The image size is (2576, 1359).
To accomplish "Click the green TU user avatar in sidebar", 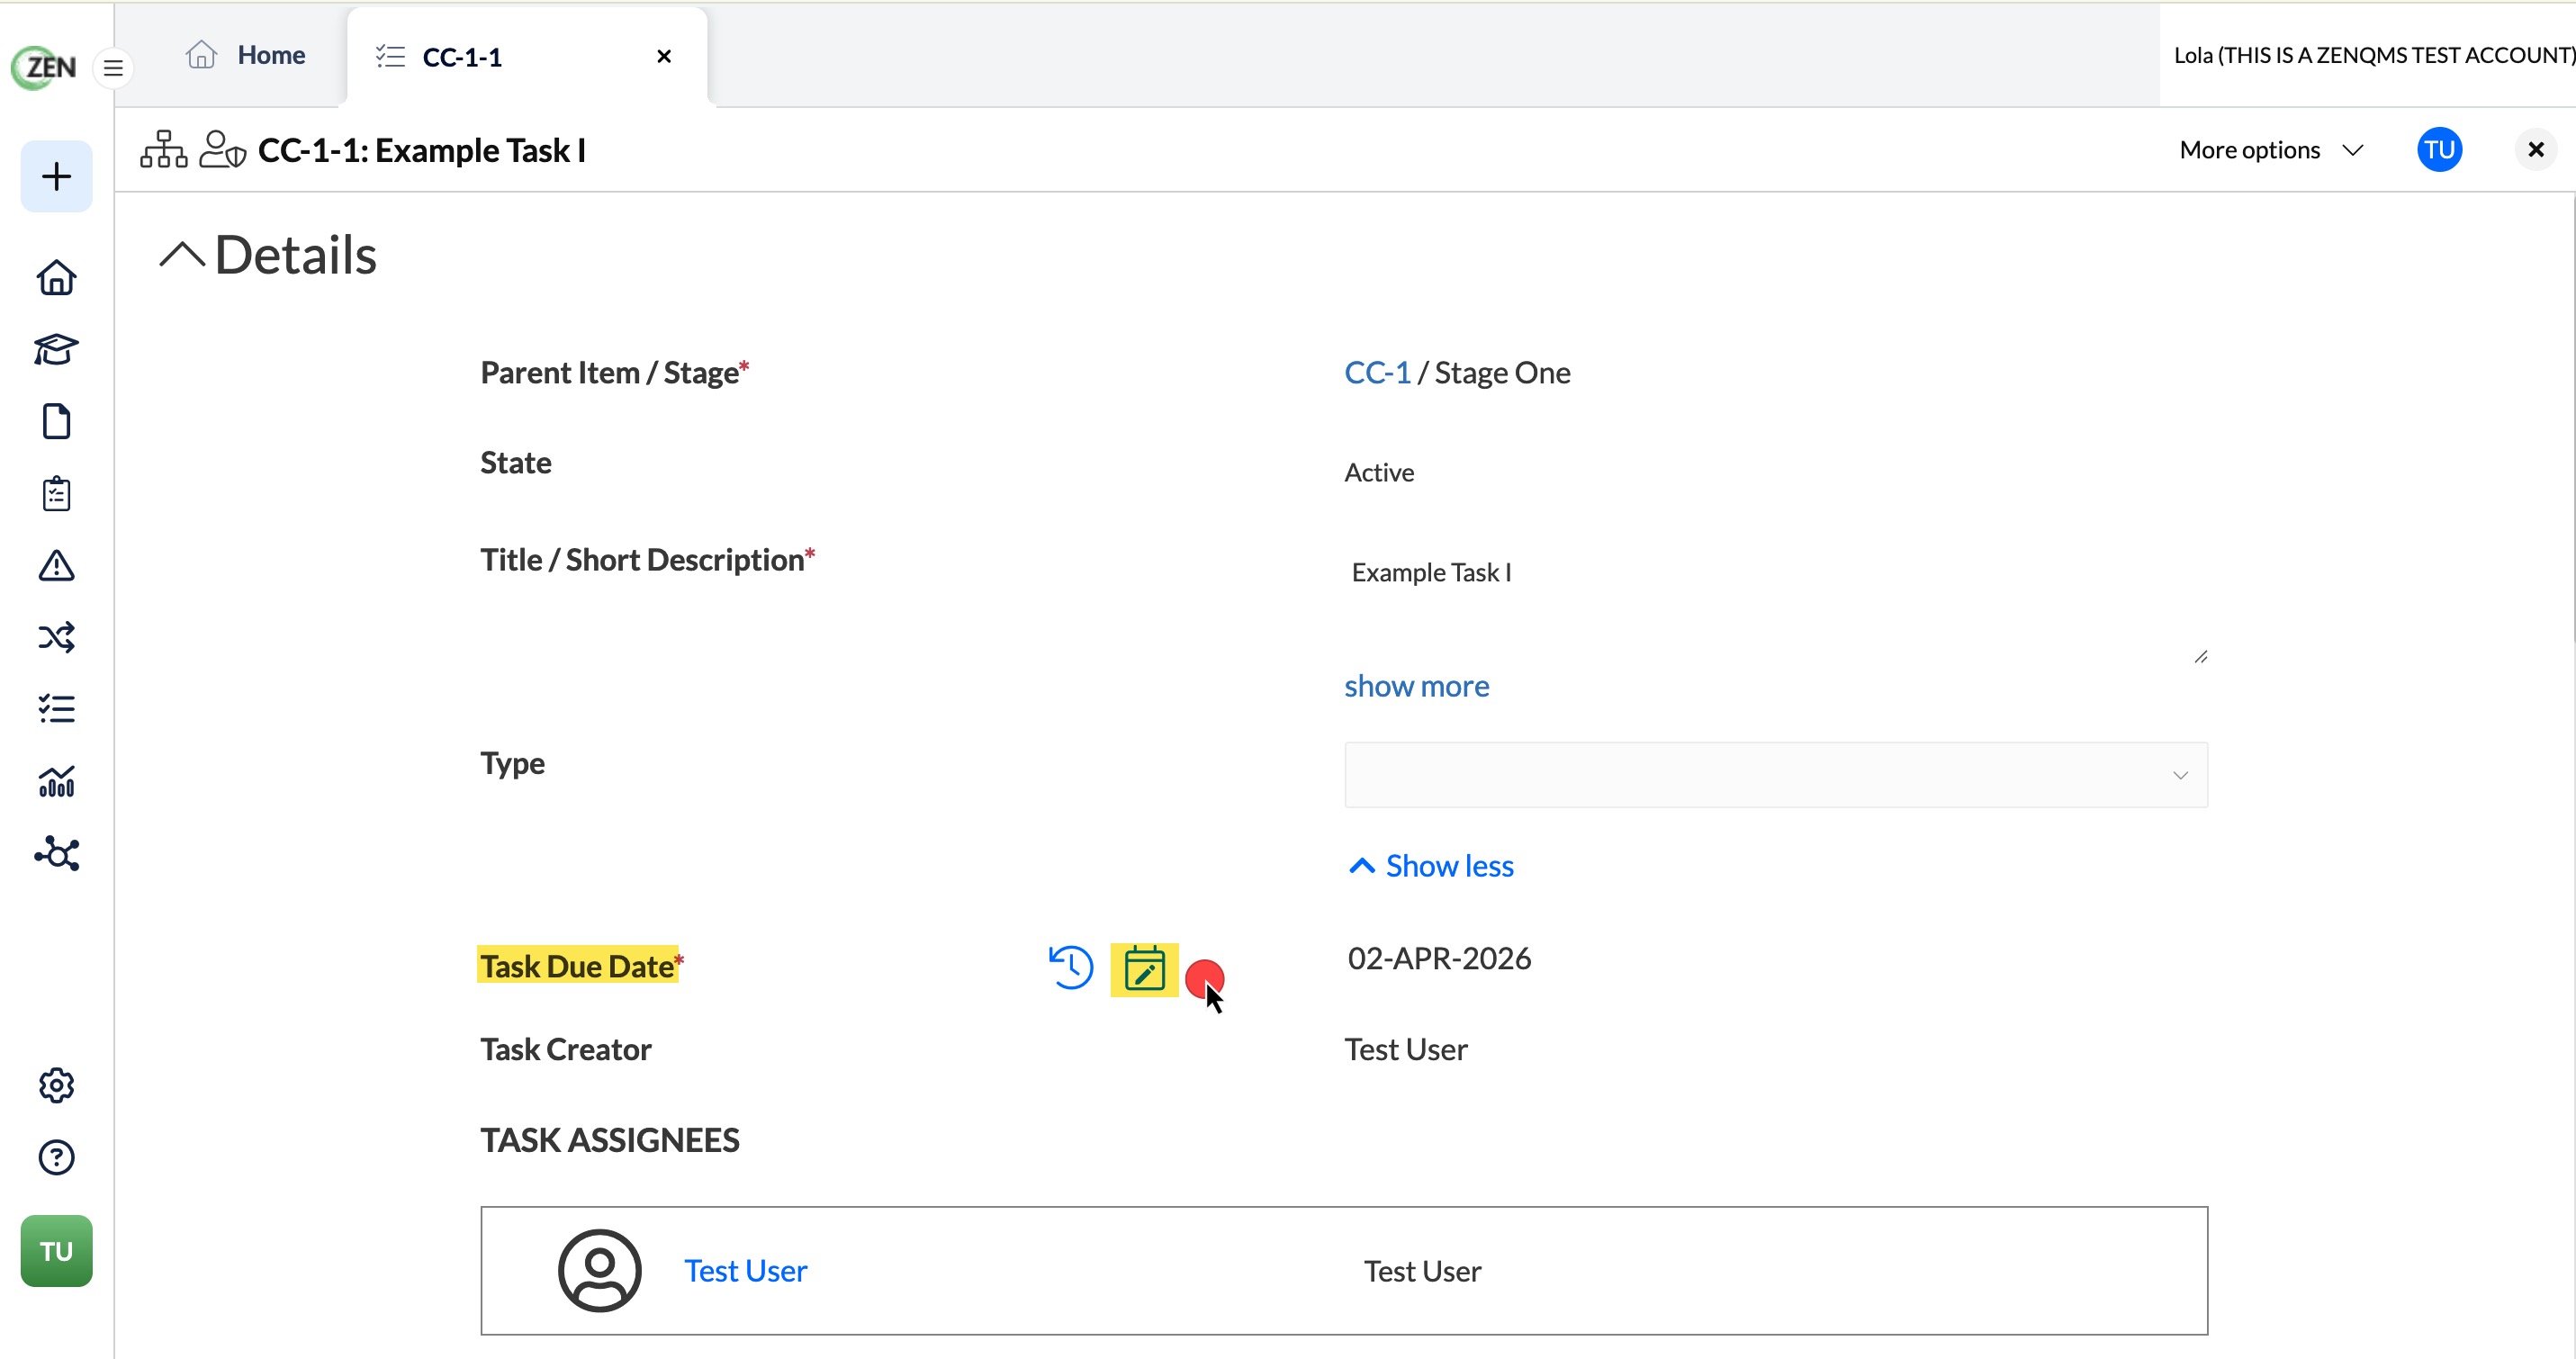I will pos(56,1251).
